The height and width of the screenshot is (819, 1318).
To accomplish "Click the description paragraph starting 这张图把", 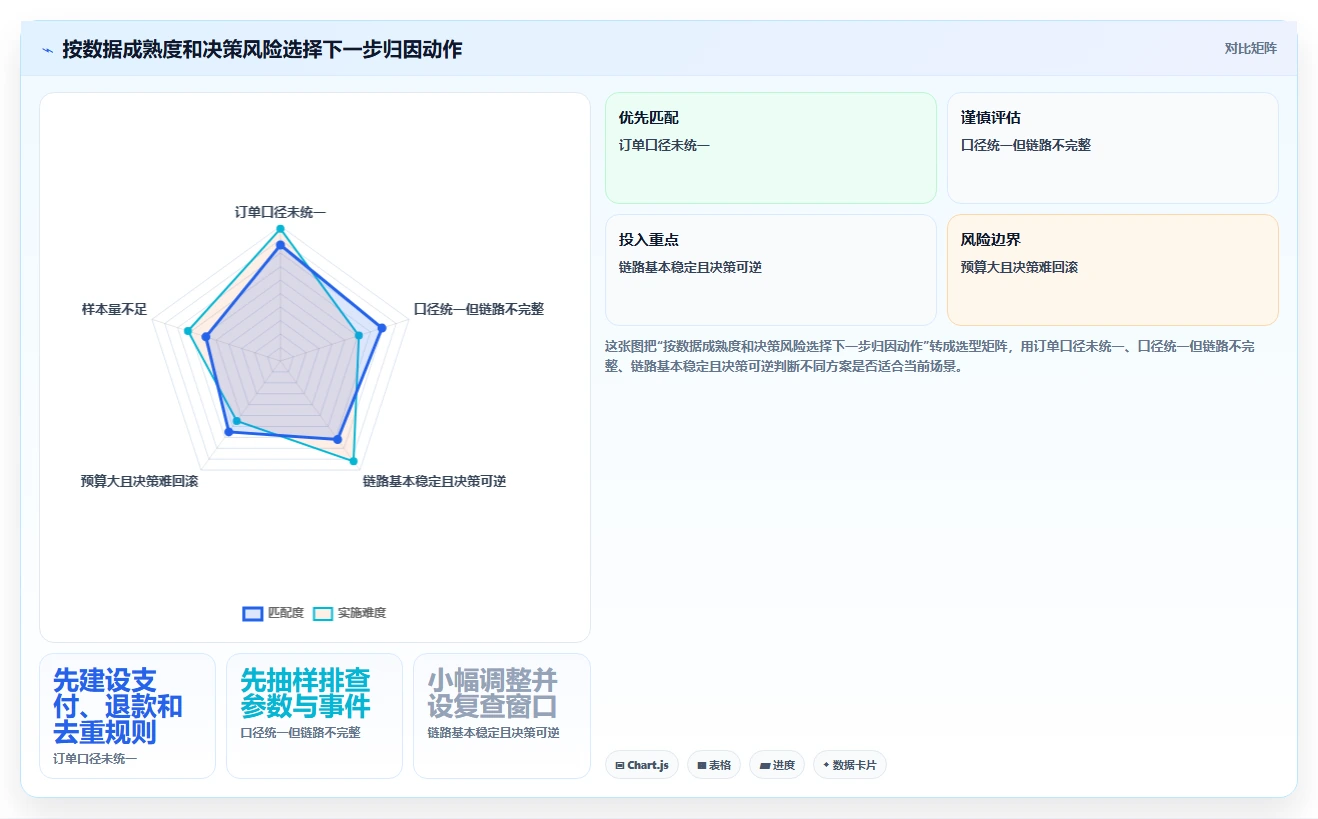I will [x=930, y=356].
